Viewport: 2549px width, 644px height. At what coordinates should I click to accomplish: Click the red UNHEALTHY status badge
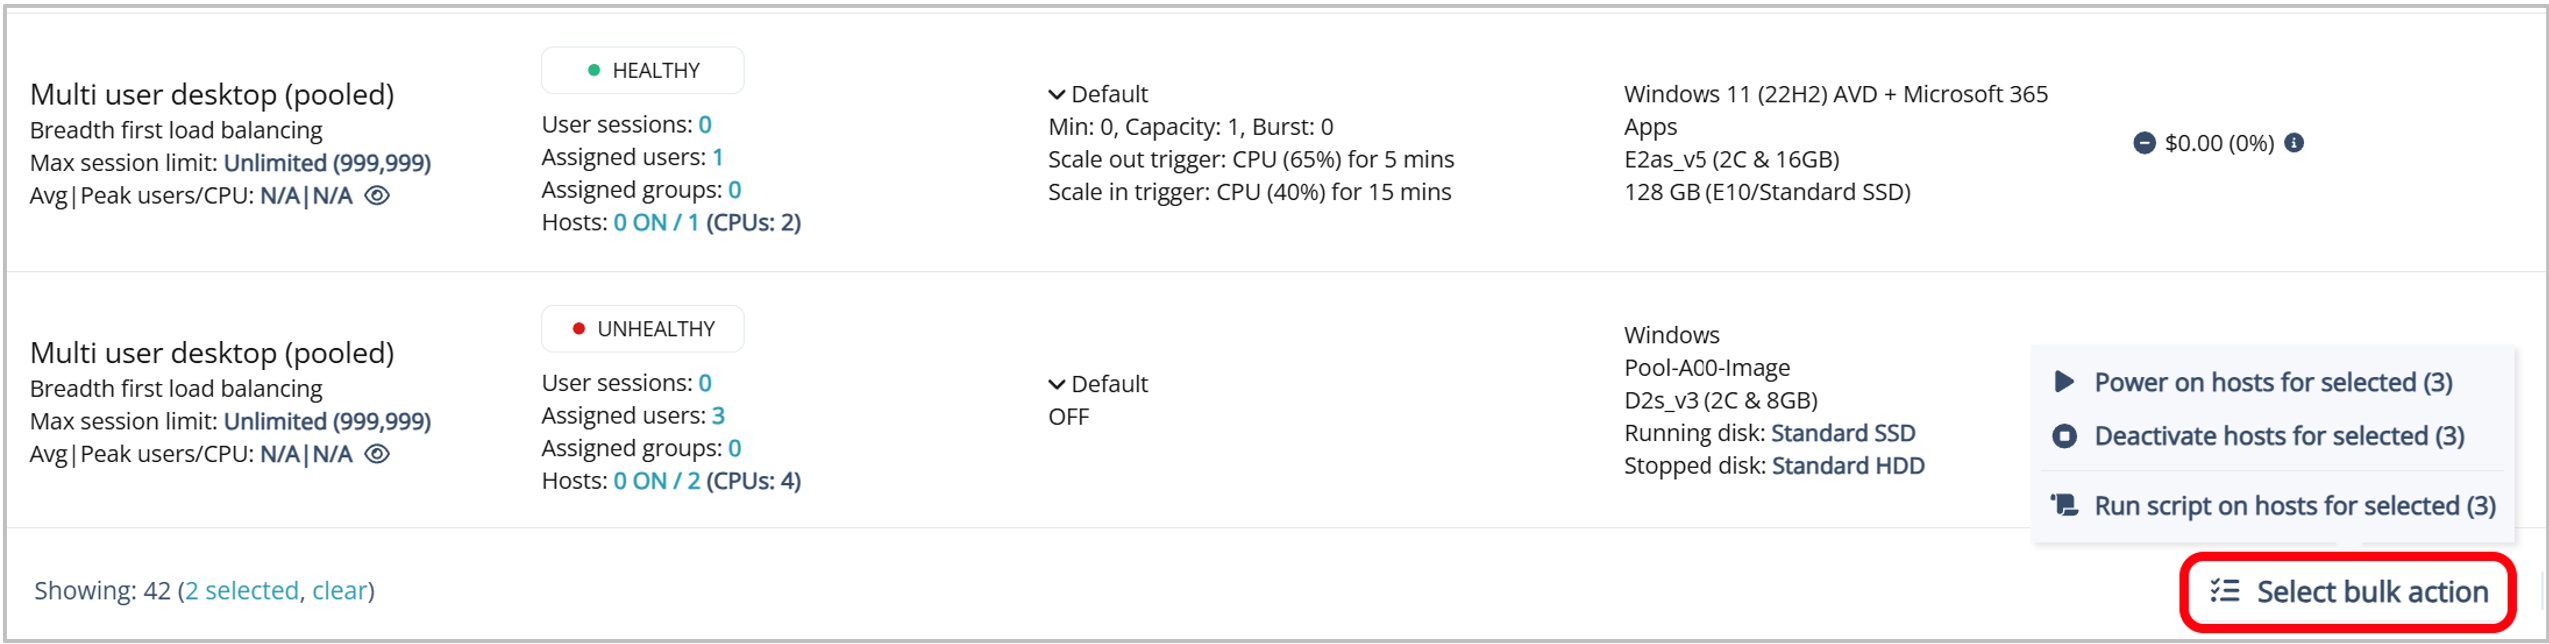[x=642, y=329]
